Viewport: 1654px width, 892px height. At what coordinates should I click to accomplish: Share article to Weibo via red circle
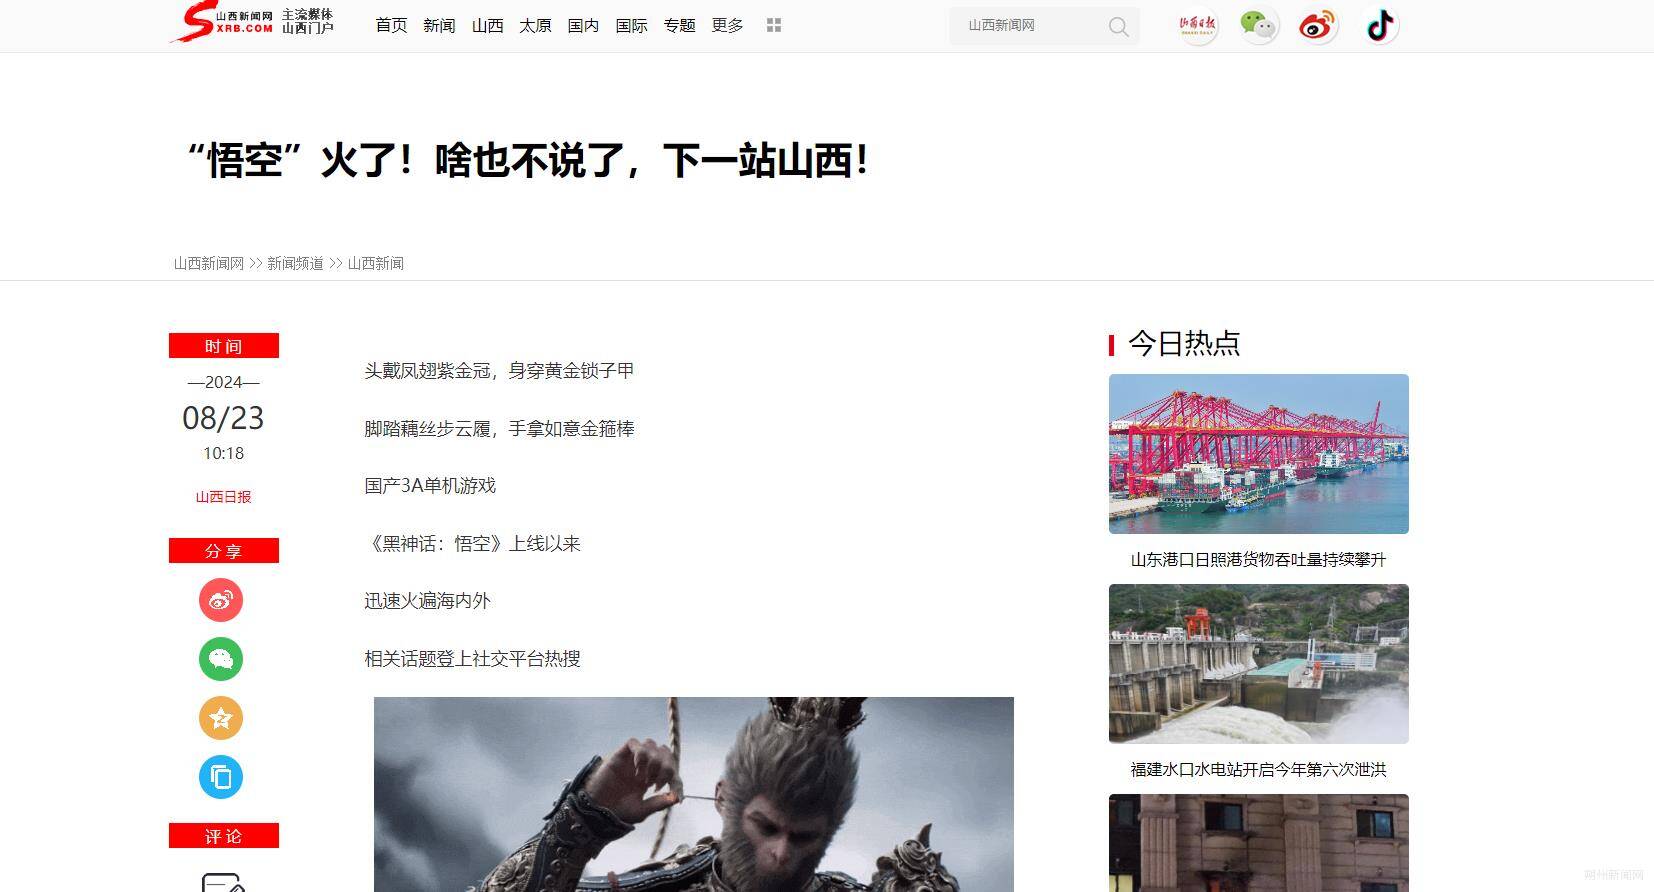point(221,600)
